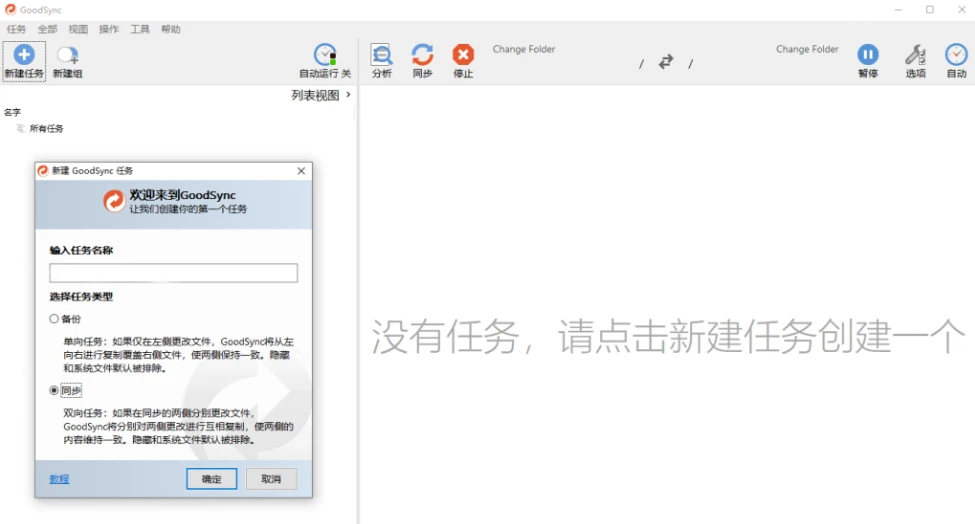Click the 新建任务 (New Job) icon
The width and height of the screenshot is (975, 524).
point(24,56)
